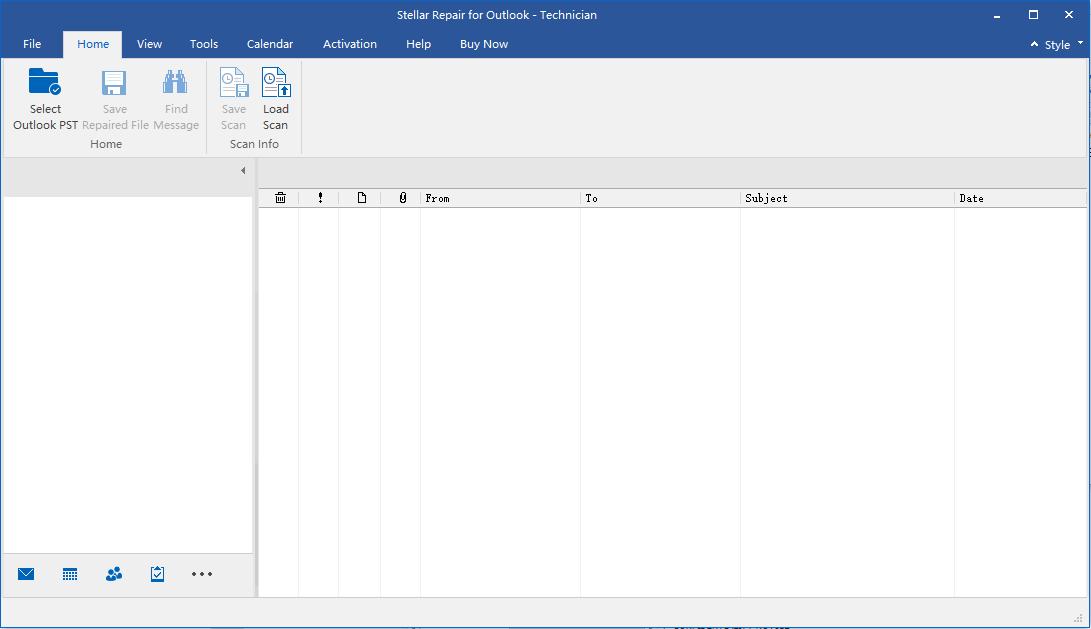
Task: Click the Buy Now tab
Action: 484,44
